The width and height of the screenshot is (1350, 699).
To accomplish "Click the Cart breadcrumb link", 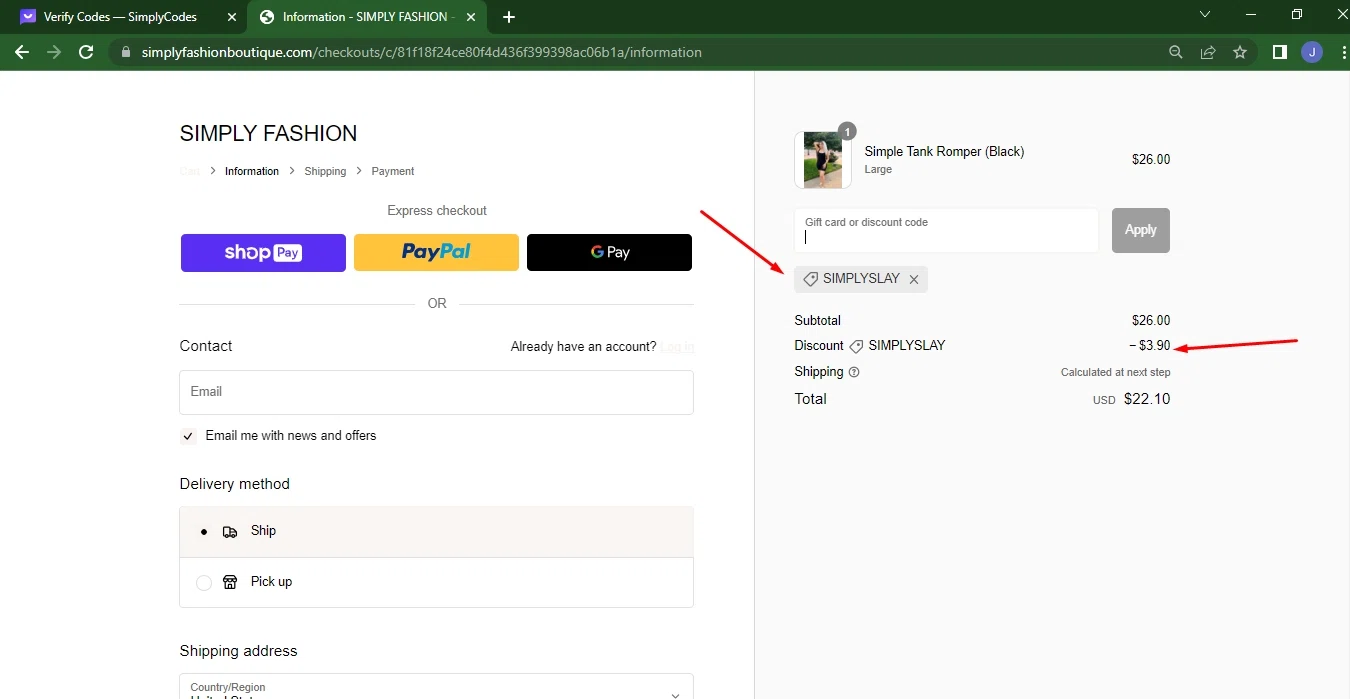I will point(189,171).
